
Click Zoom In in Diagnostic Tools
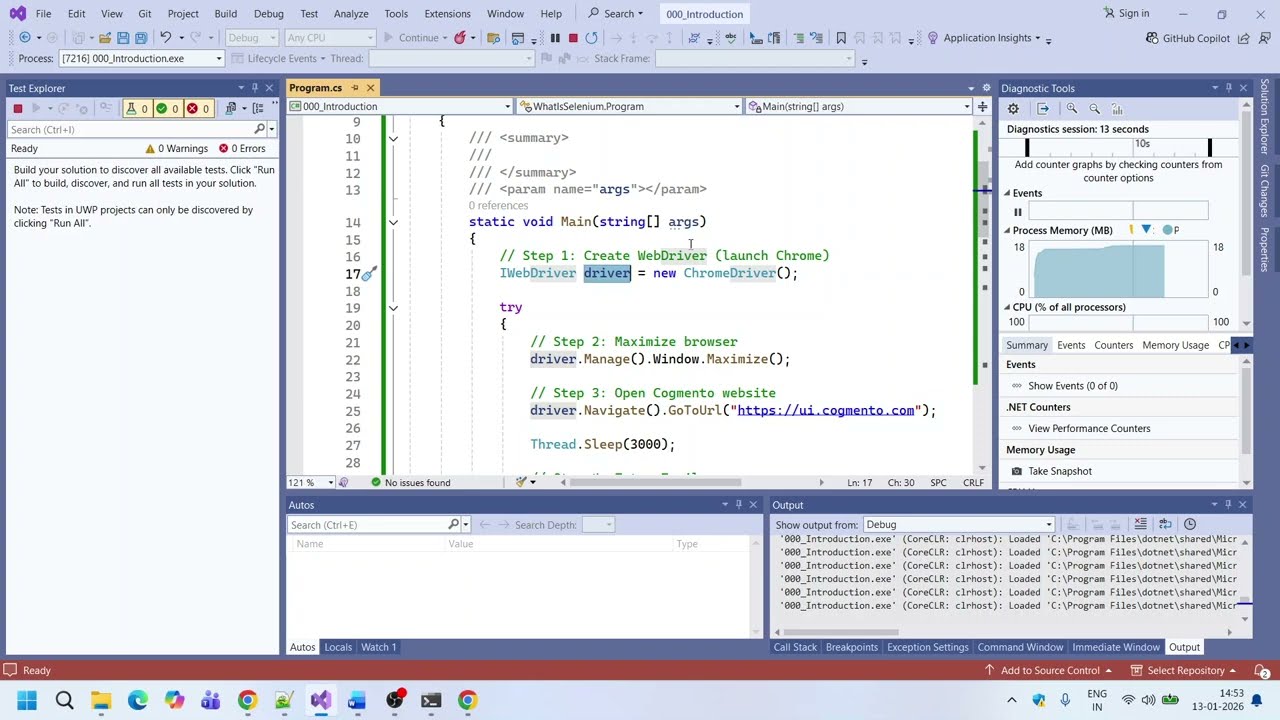pos(1072,108)
